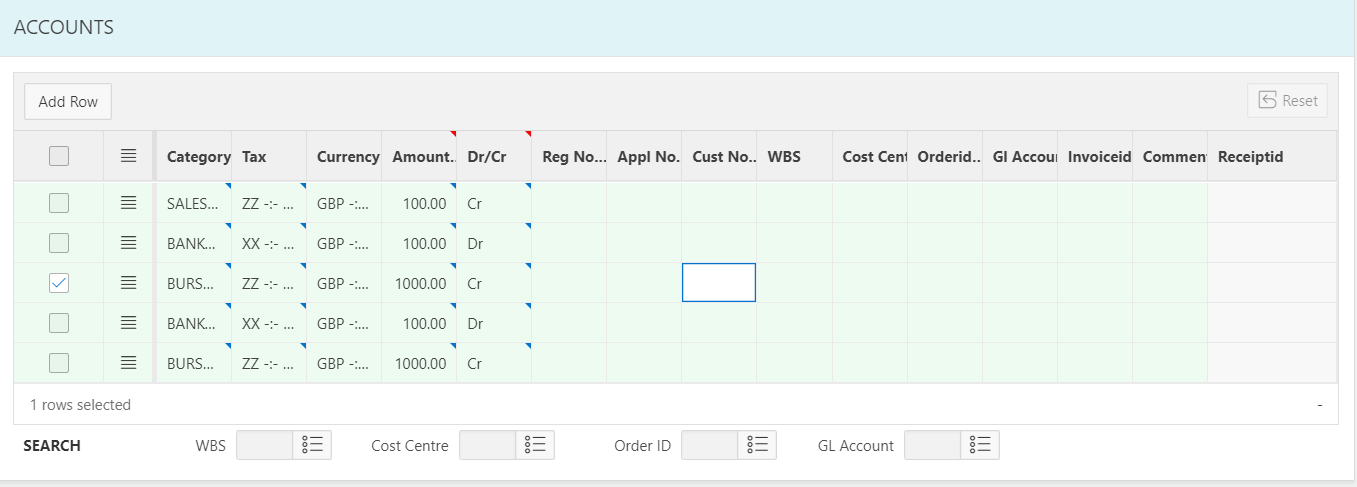
Task: Click the Comment column header
Action: [x=1170, y=156]
